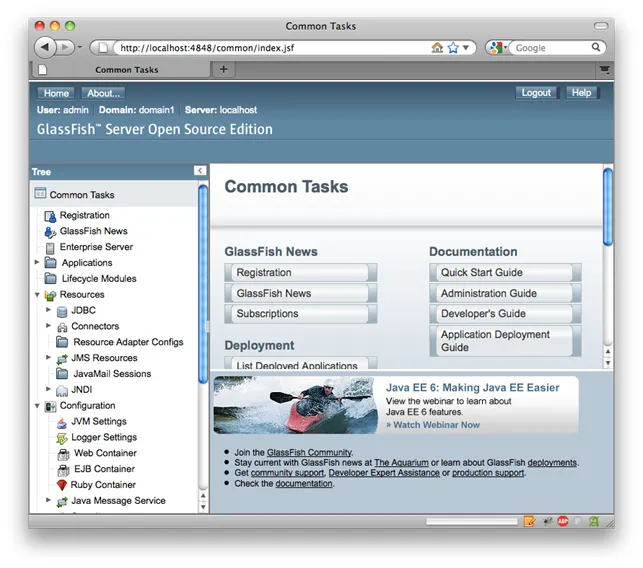Click the URL address field

pos(273,48)
